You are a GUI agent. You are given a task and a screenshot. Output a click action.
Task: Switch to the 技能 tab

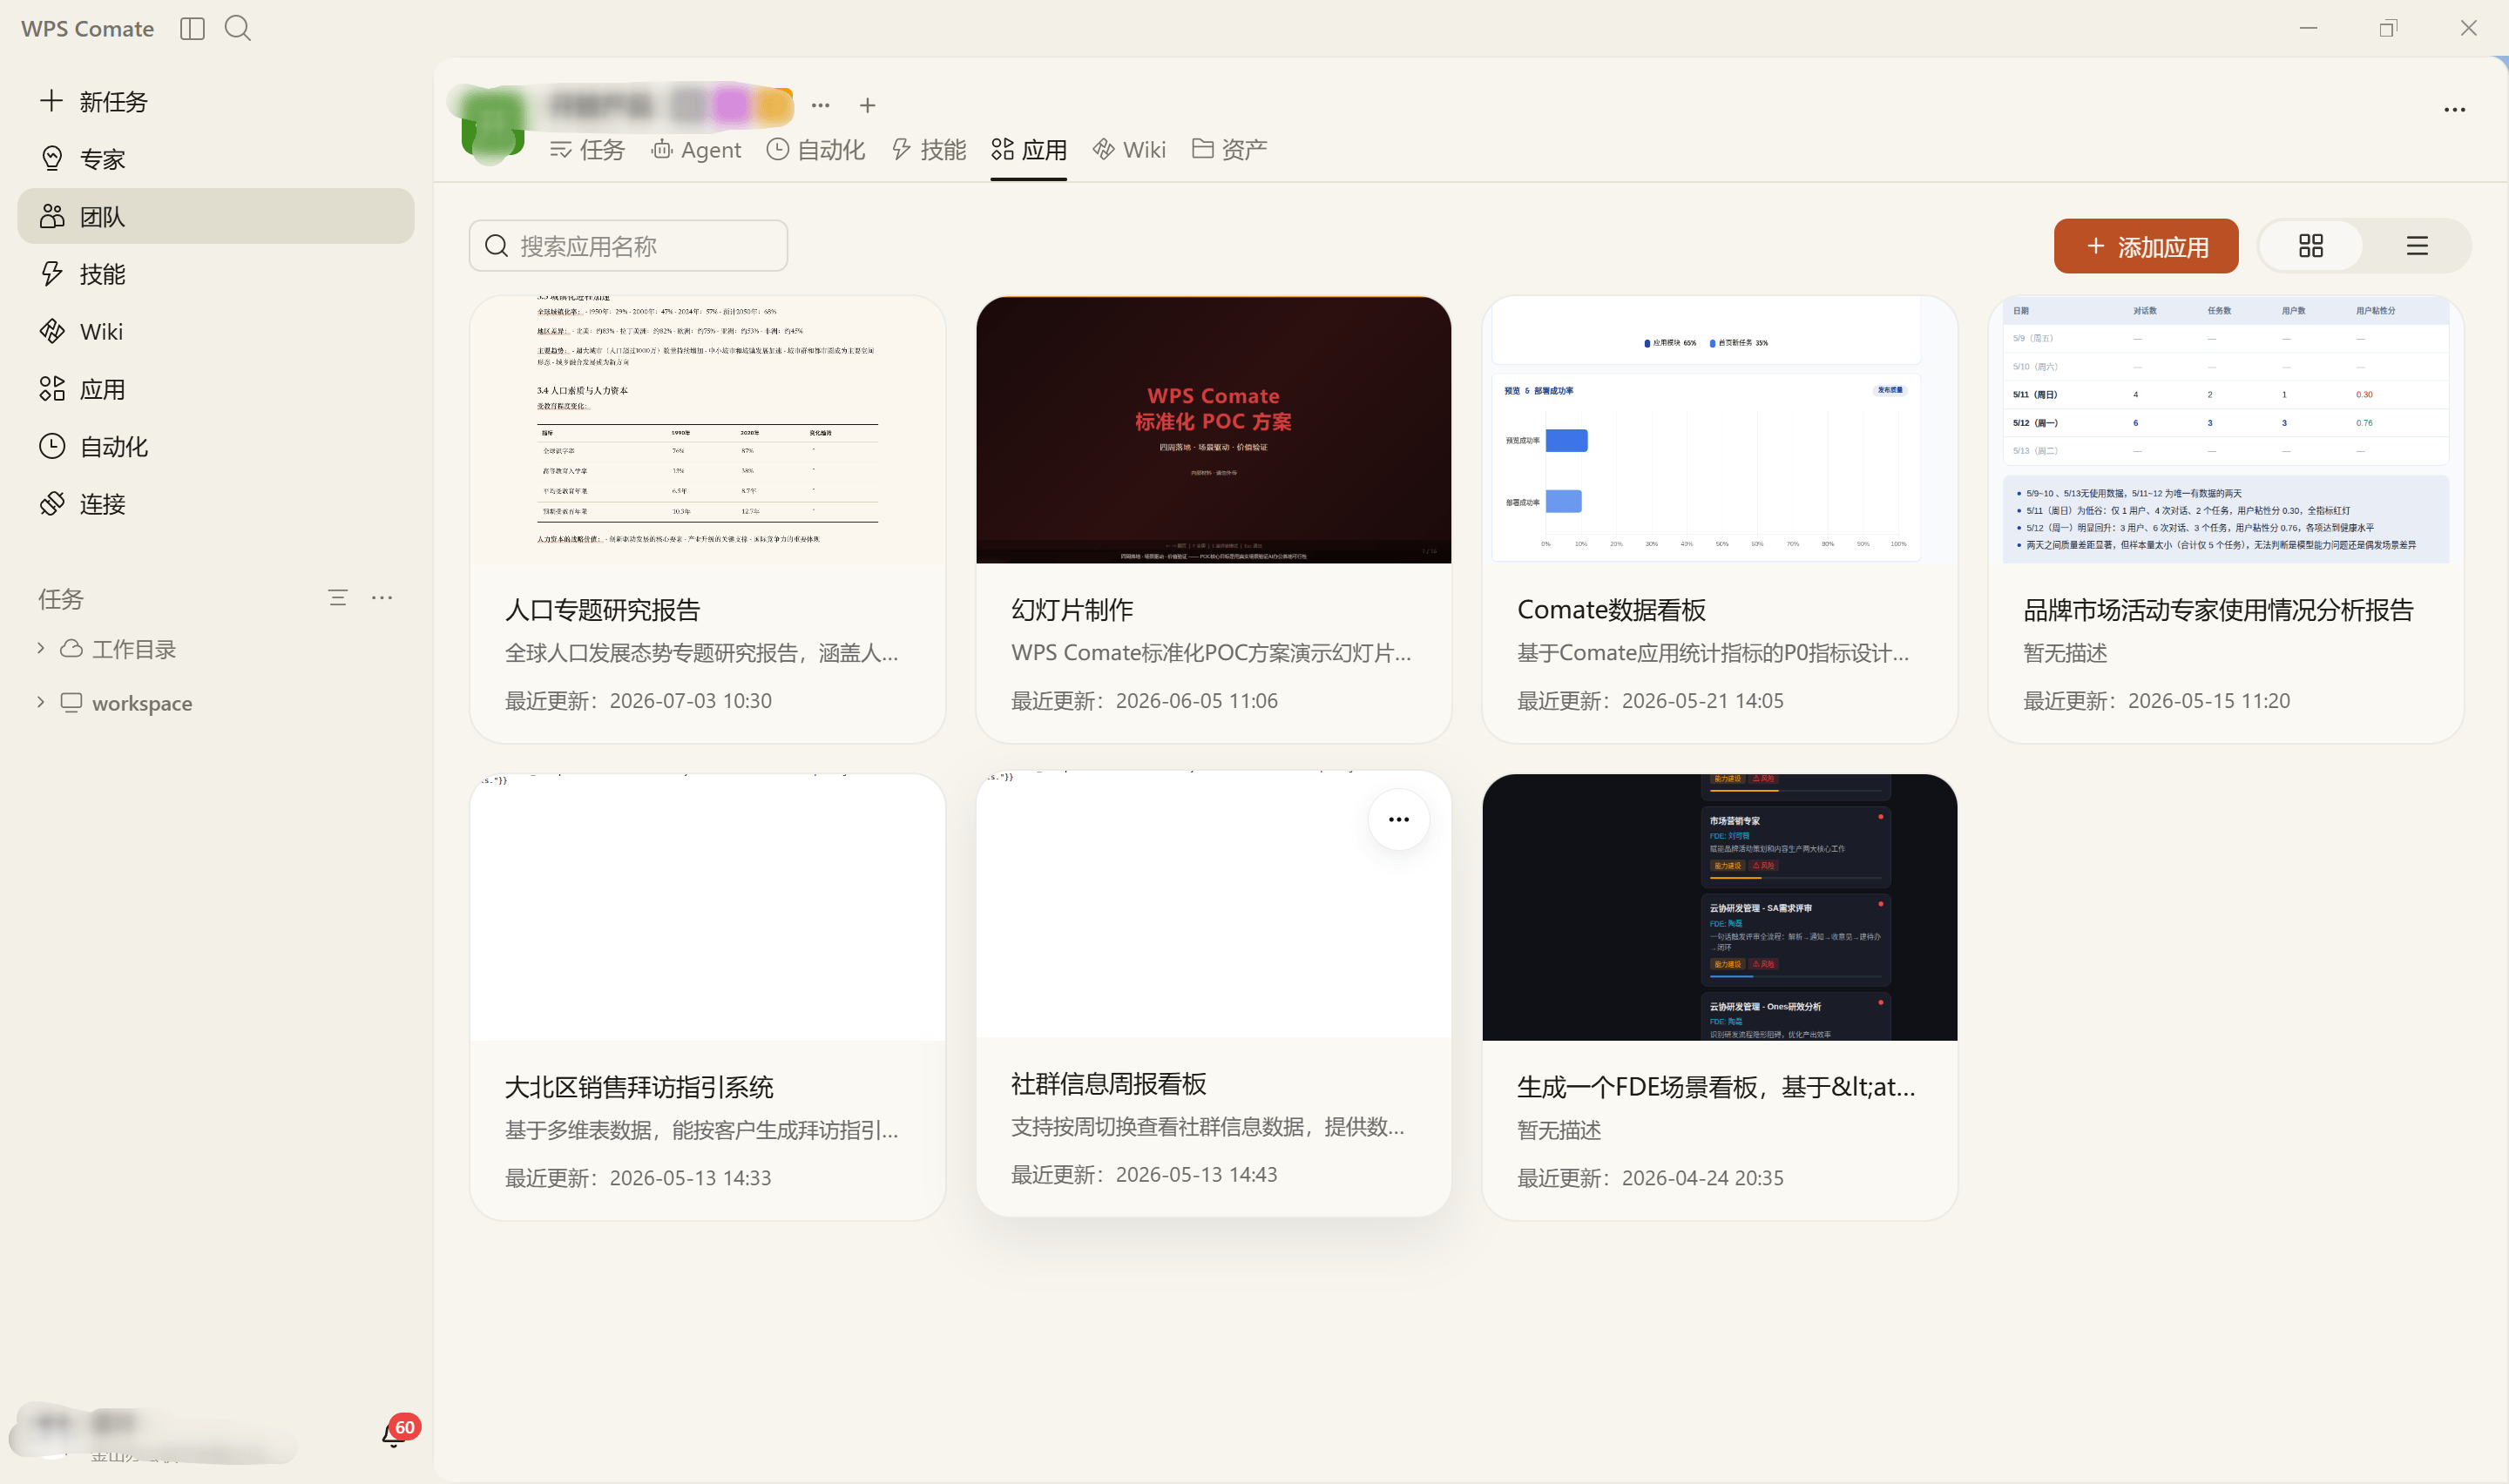point(929,150)
